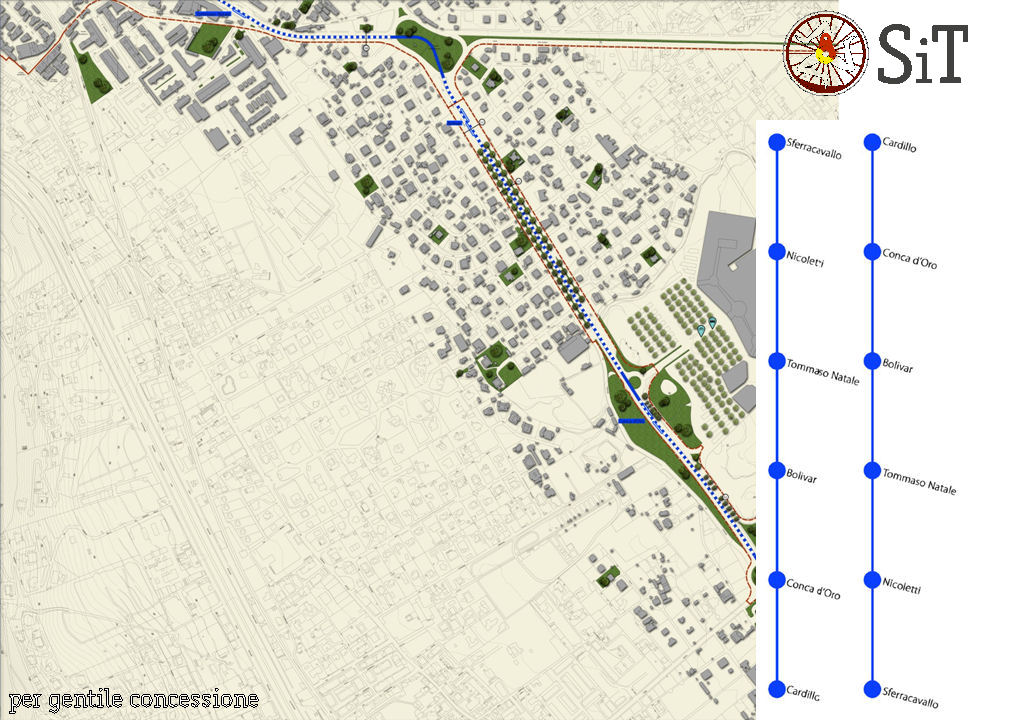1018x720 pixels.
Task: Select Tommaso Natale dot on Sferracavallo-to-Cardillo route
Action: click(776, 362)
